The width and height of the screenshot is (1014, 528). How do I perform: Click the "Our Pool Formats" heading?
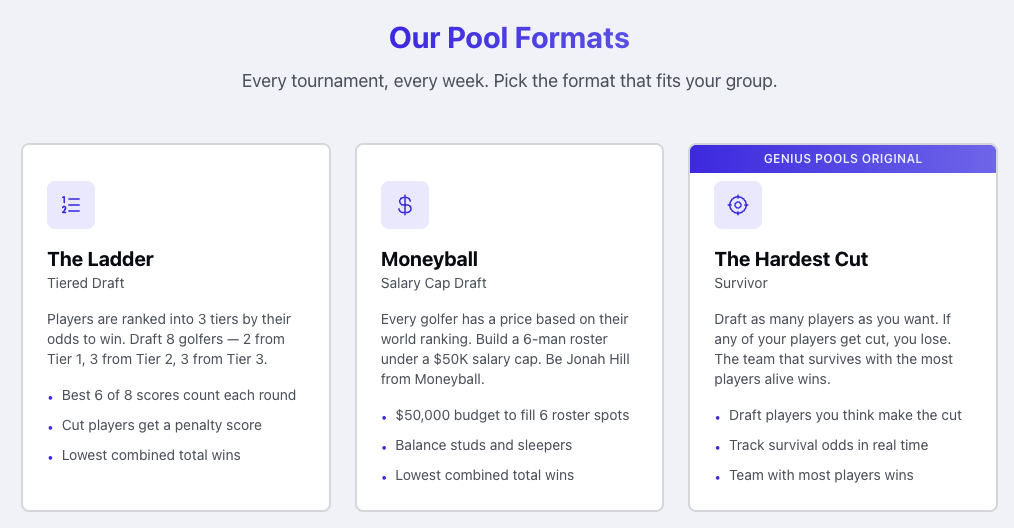point(509,38)
